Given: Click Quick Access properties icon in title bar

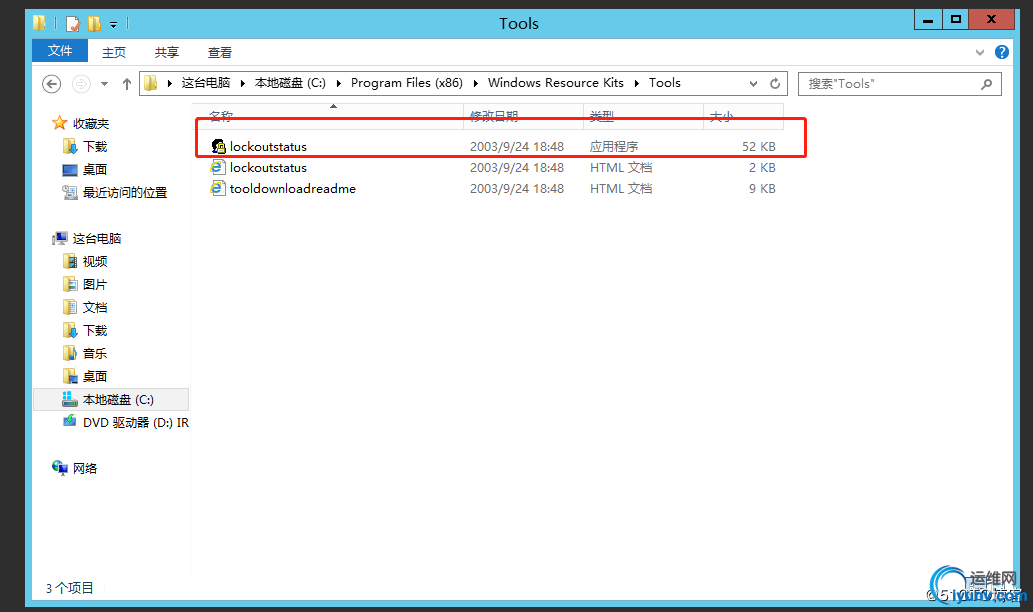Looking at the screenshot, I should point(72,24).
